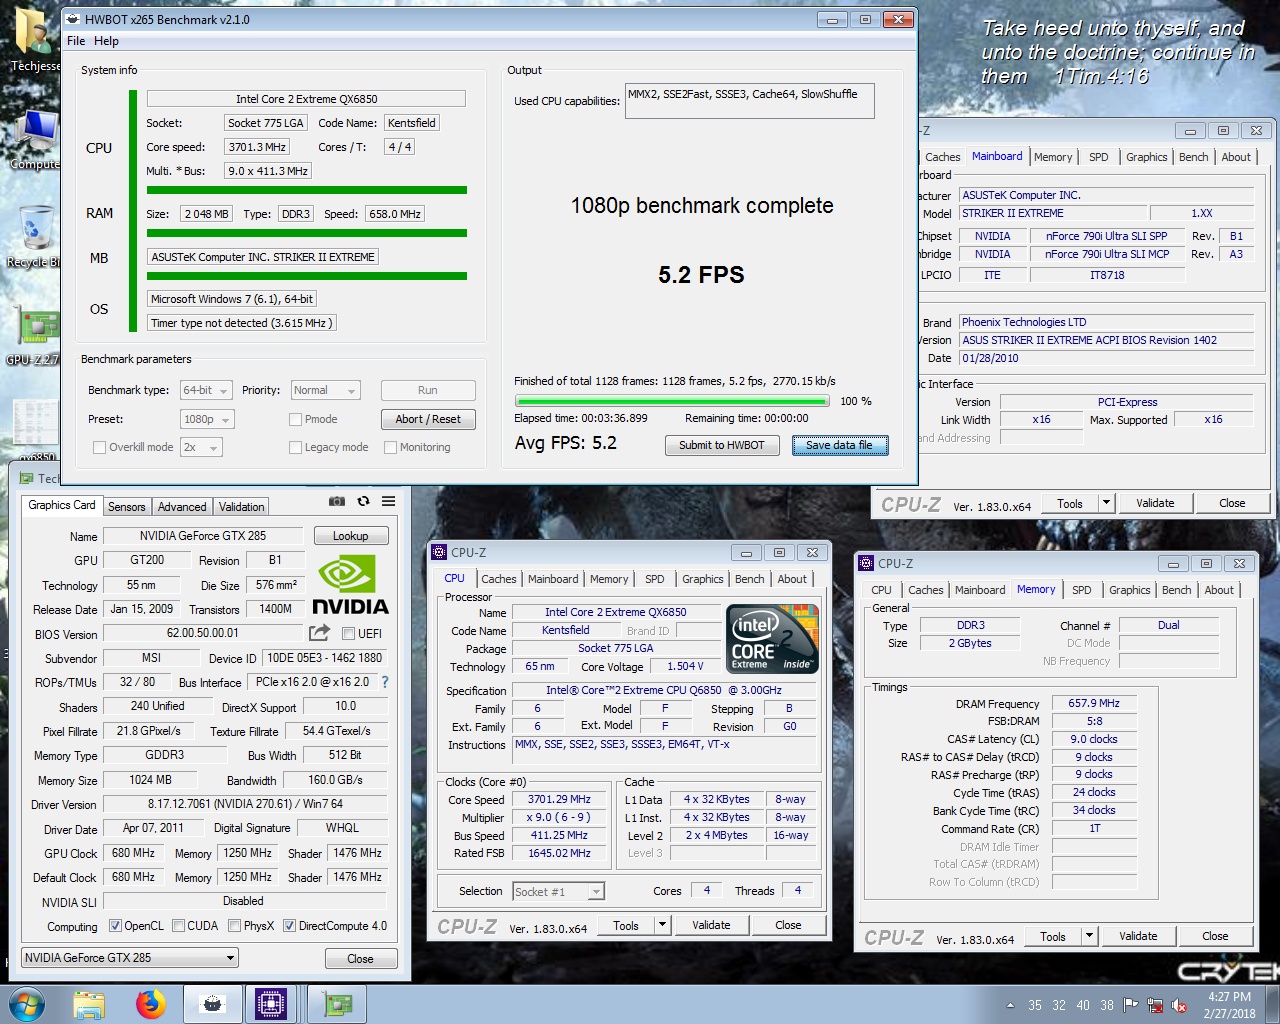
Task: Toggle the OpenCL checkbox
Action: click(x=115, y=926)
